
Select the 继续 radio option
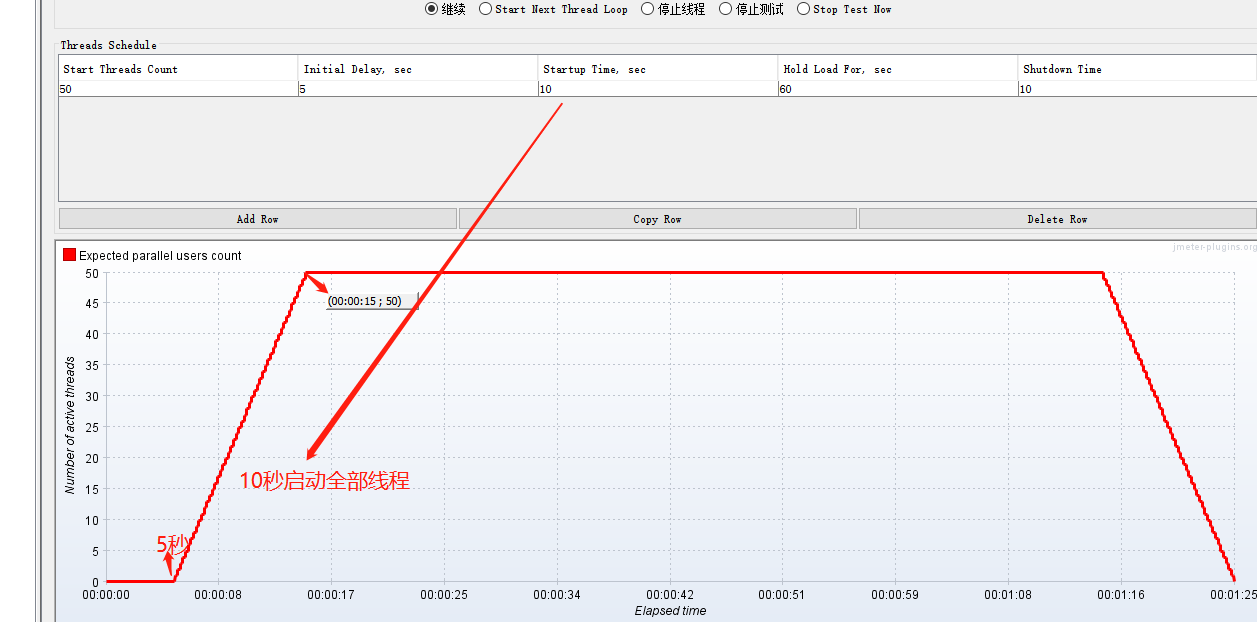click(x=430, y=9)
